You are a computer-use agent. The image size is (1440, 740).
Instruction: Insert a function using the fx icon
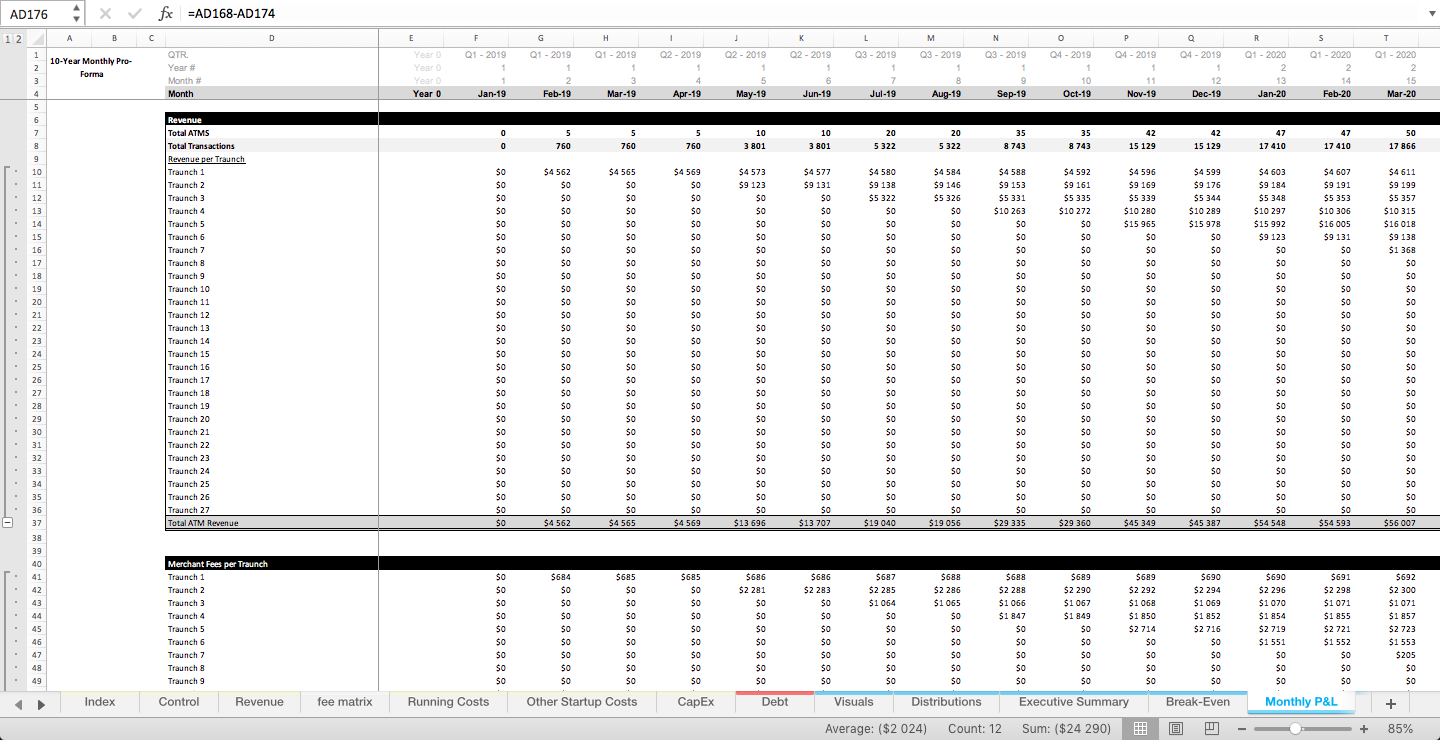pyautogui.click(x=165, y=14)
